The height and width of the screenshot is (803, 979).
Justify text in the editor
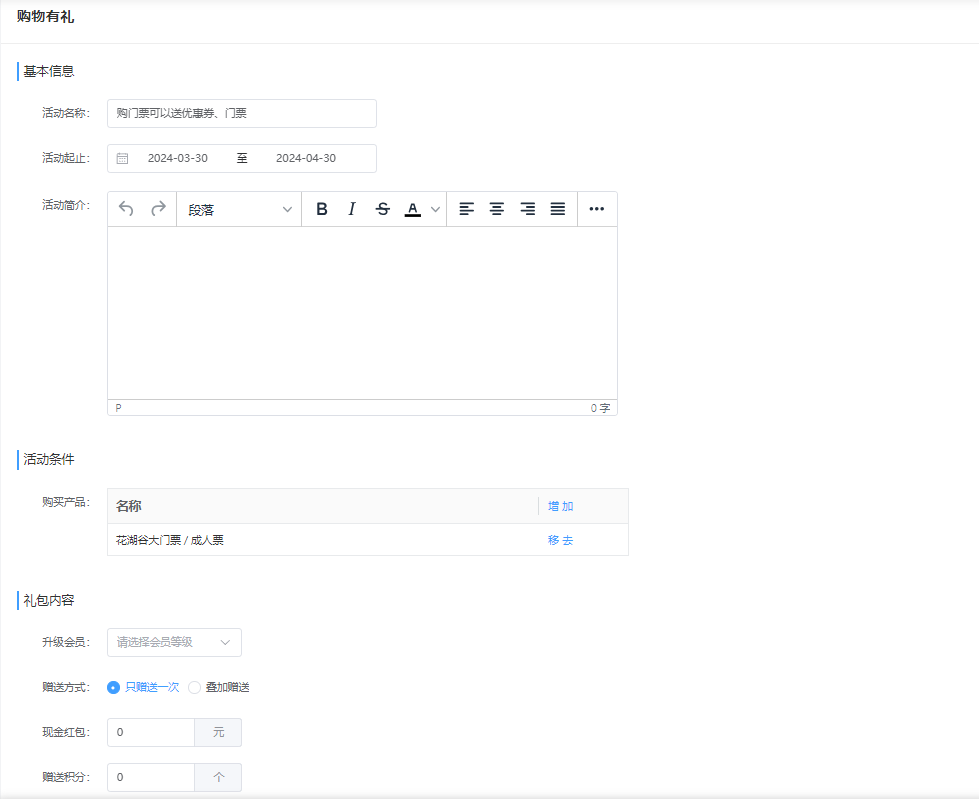(558, 209)
